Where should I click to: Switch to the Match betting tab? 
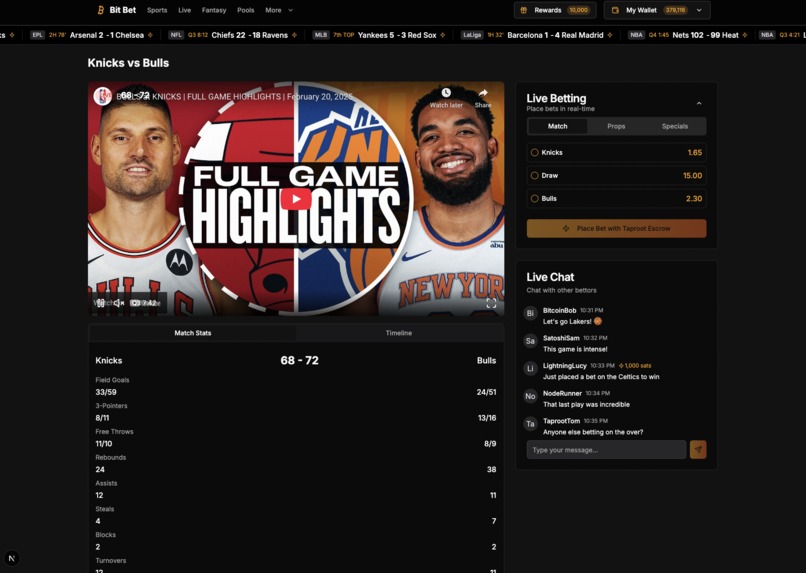point(557,126)
